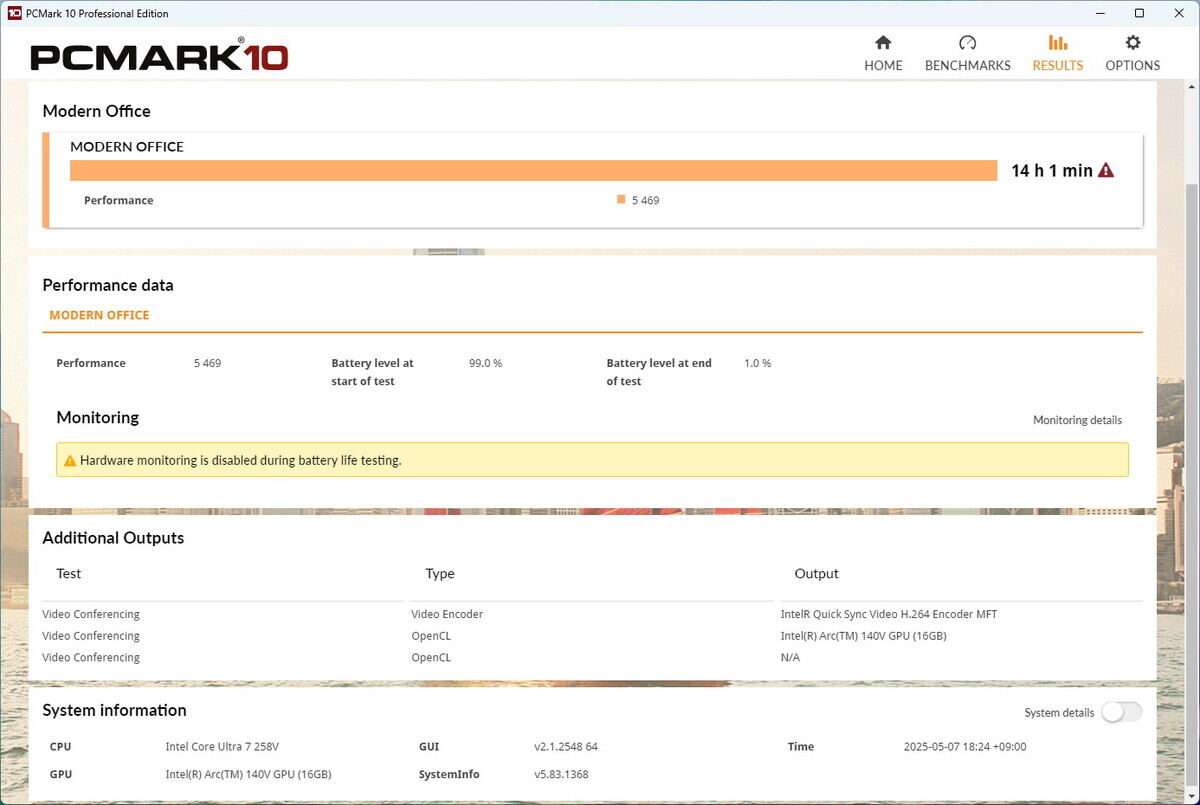This screenshot has width=1200, height=805.
Task: Click the Type column header
Action: [x=440, y=573]
